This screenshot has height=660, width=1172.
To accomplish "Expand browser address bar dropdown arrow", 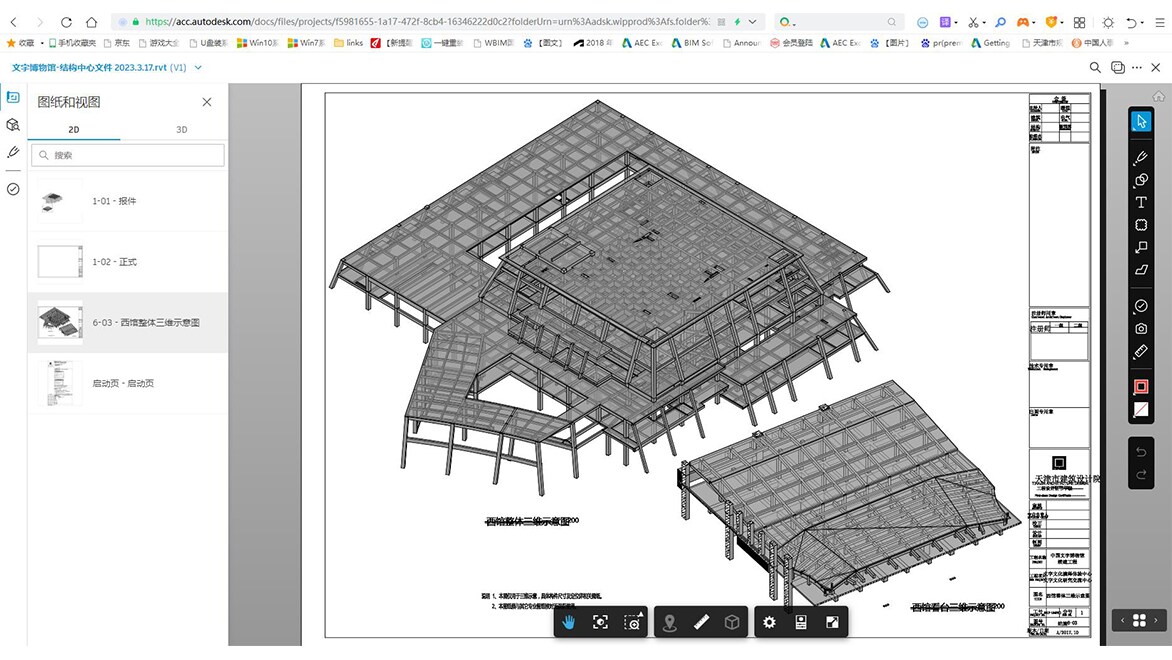I will [752, 22].
